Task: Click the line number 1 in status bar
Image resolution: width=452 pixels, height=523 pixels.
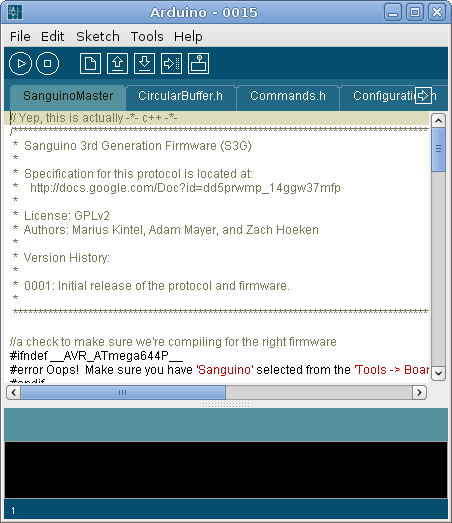Action: [x=13, y=511]
